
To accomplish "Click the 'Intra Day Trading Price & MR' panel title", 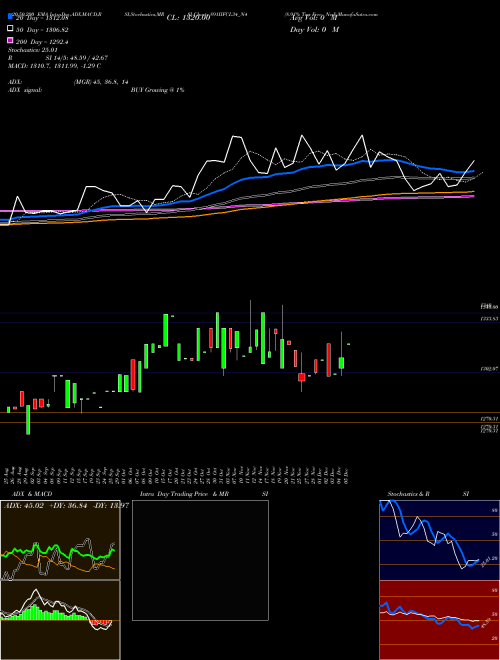I will coord(184,494).
